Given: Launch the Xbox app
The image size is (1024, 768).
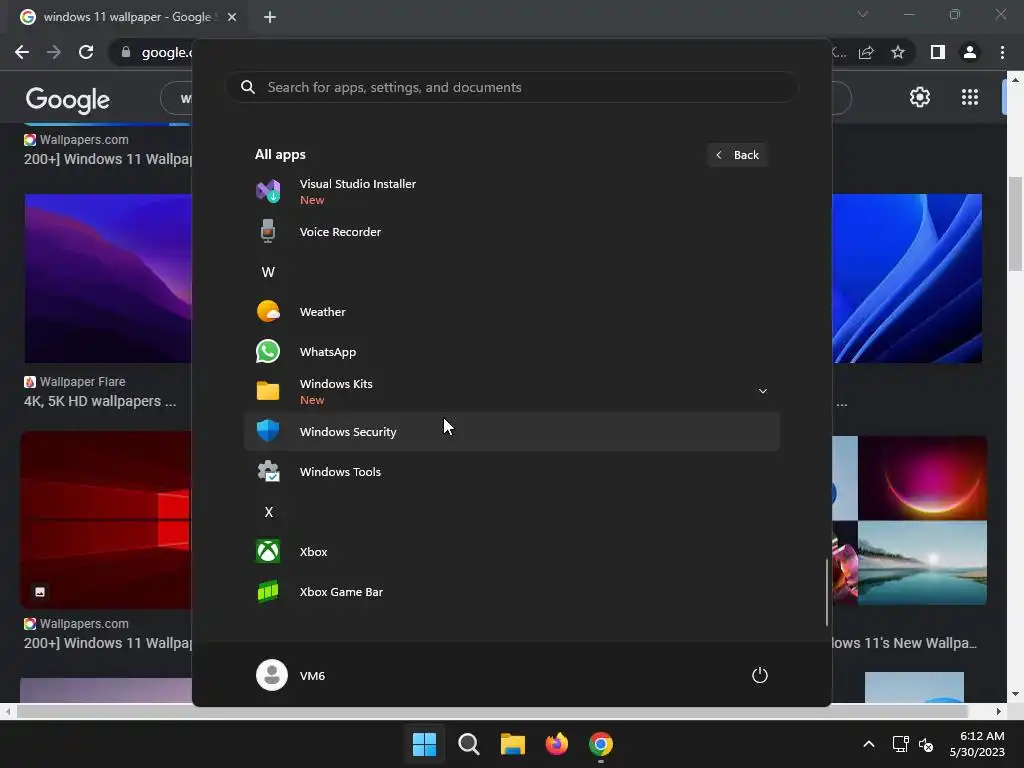Looking at the screenshot, I should click(x=511, y=552).
